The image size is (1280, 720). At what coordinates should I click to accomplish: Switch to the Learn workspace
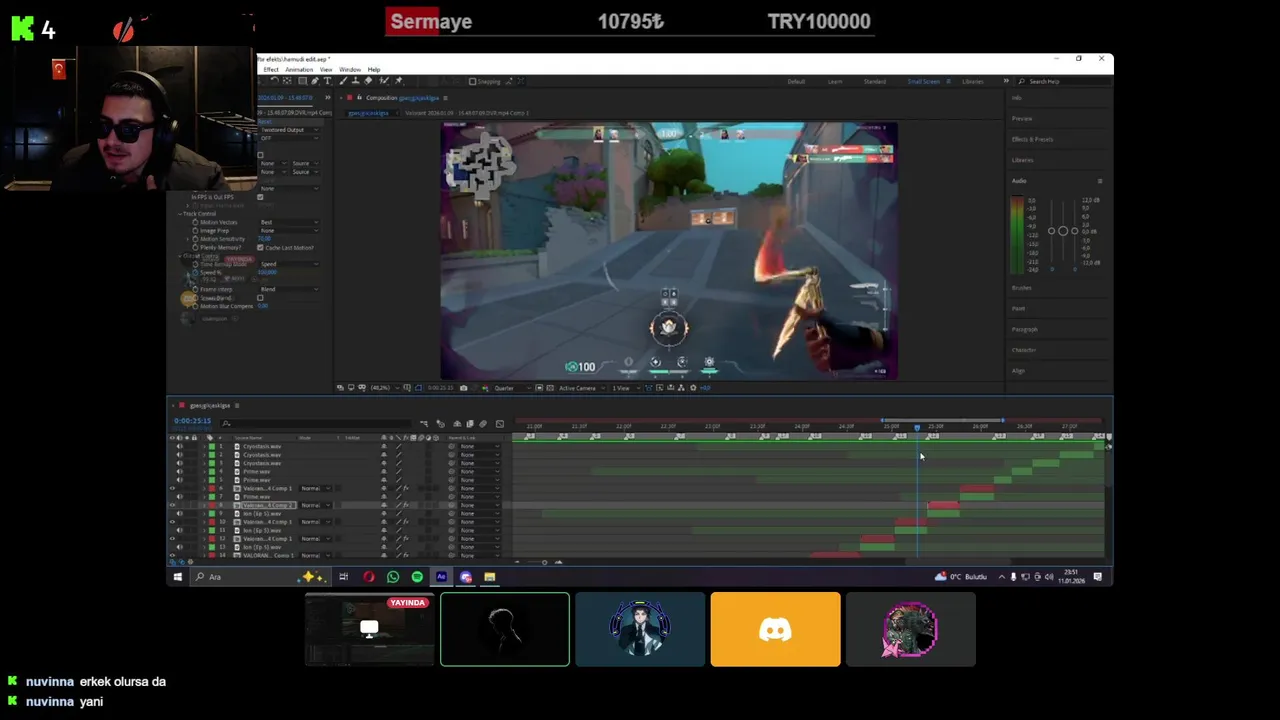(835, 81)
